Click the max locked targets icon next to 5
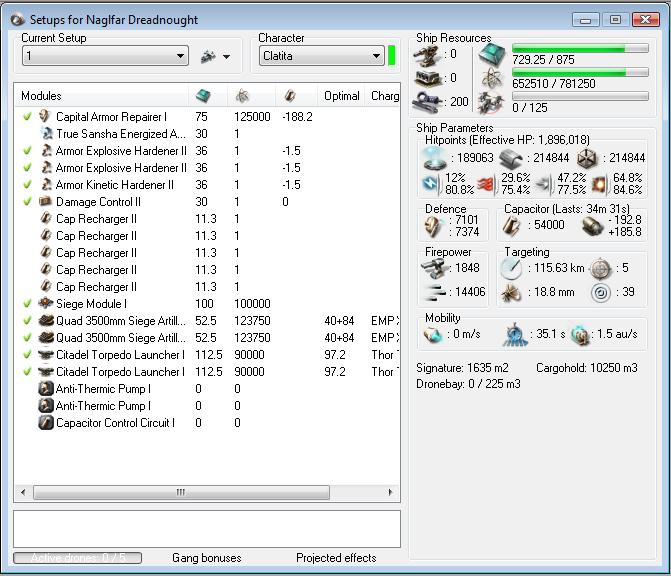 (x=600, y=269)
